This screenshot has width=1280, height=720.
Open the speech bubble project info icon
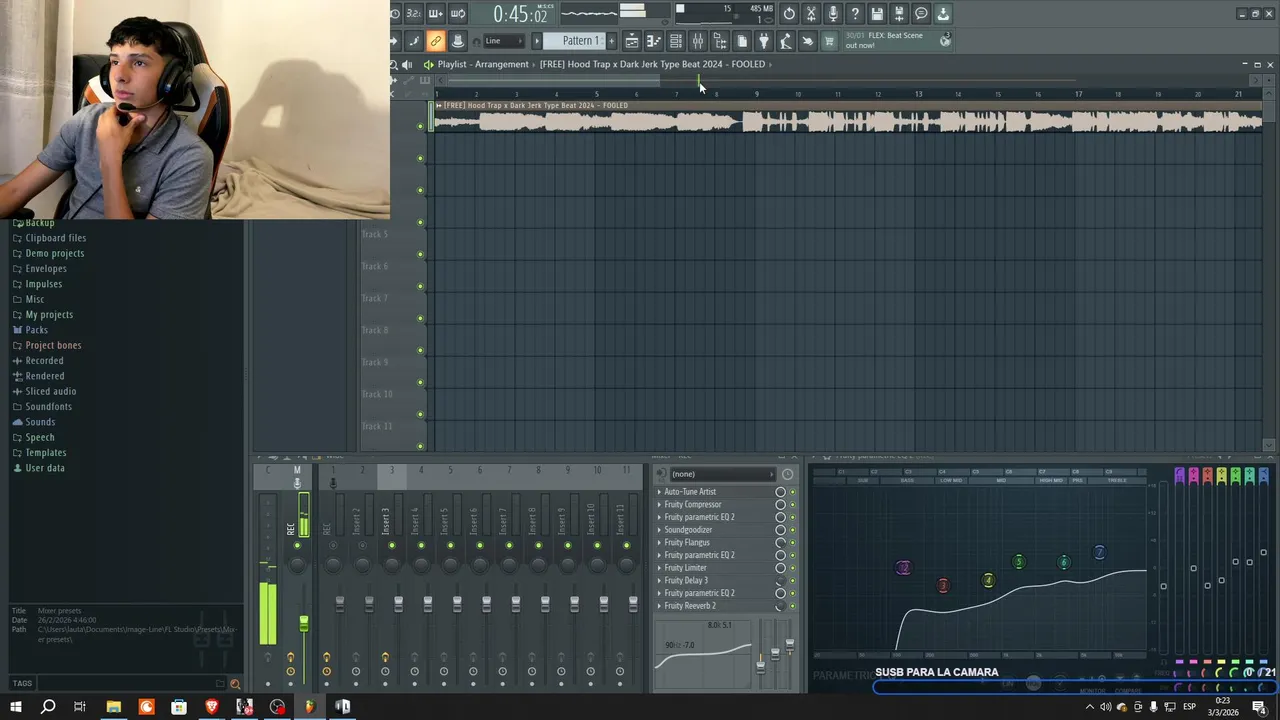point(921,14)
